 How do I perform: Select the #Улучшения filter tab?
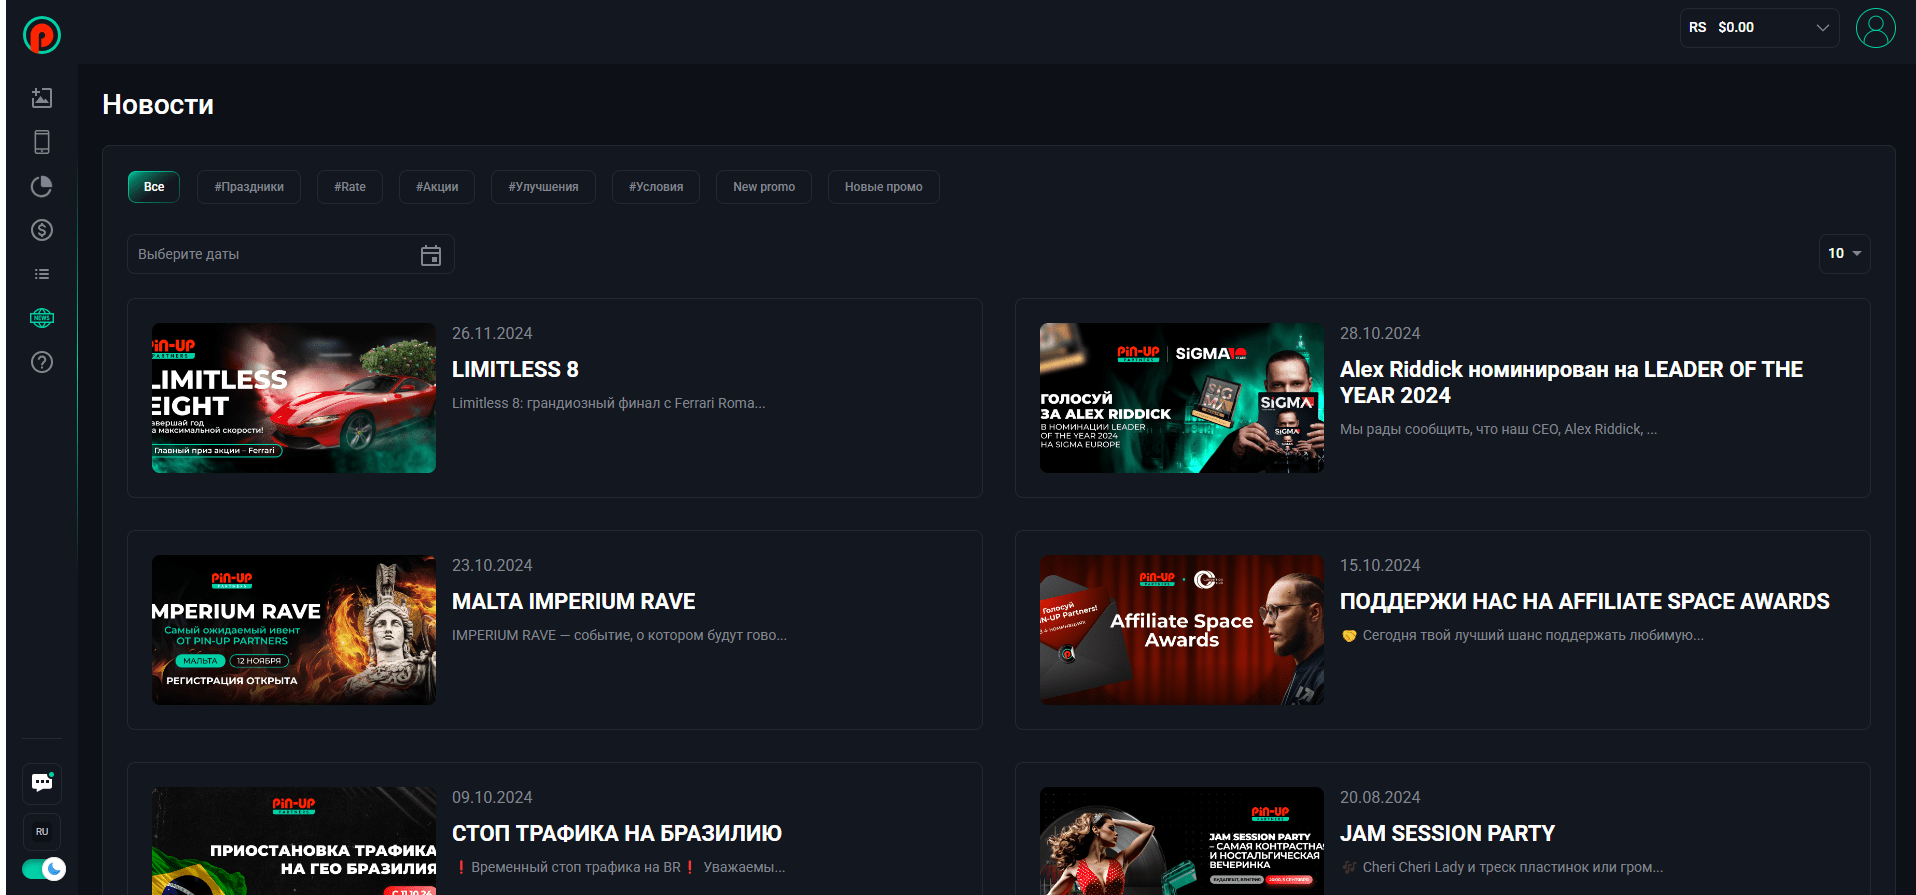point(543,187)
